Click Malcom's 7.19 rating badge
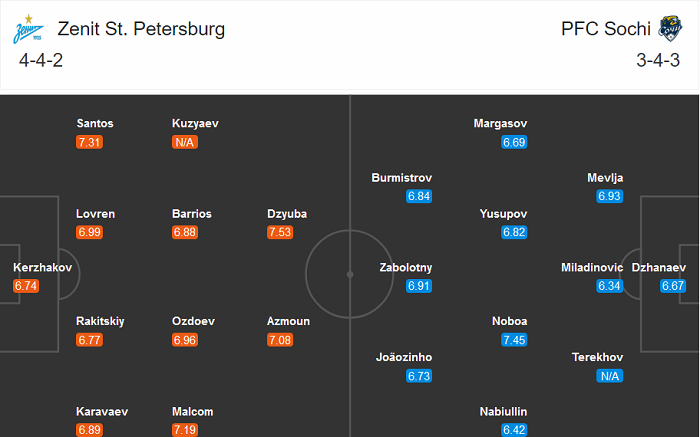700x437 pixels. (185, 429)
